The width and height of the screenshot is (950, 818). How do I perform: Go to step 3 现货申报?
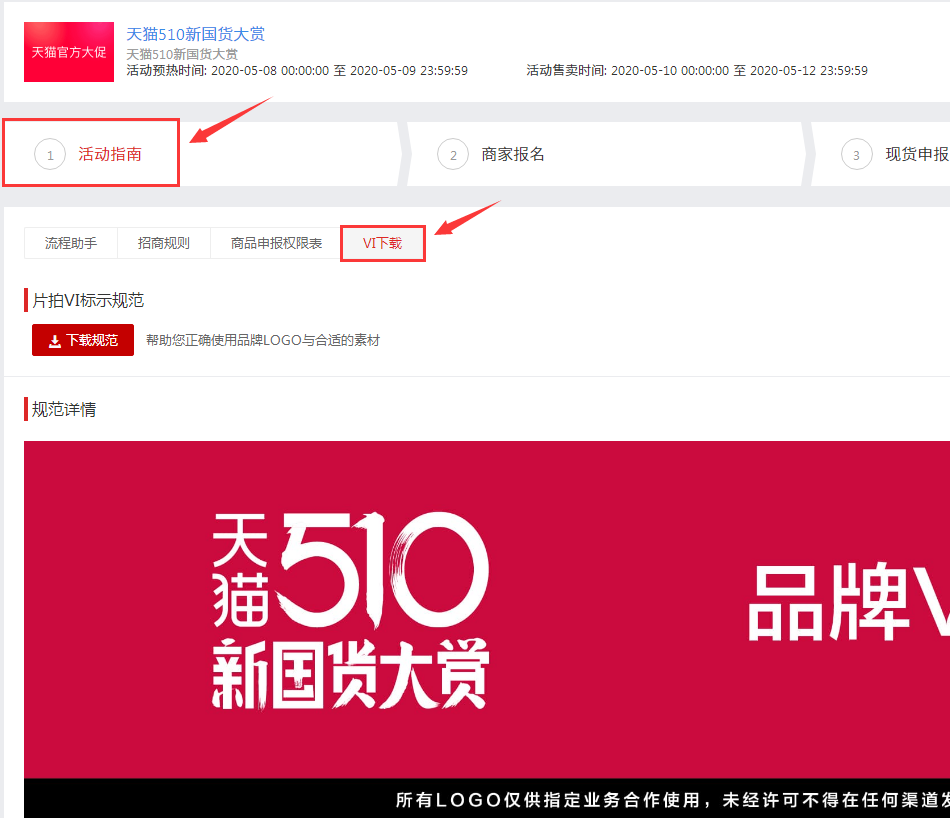(917, 154)
